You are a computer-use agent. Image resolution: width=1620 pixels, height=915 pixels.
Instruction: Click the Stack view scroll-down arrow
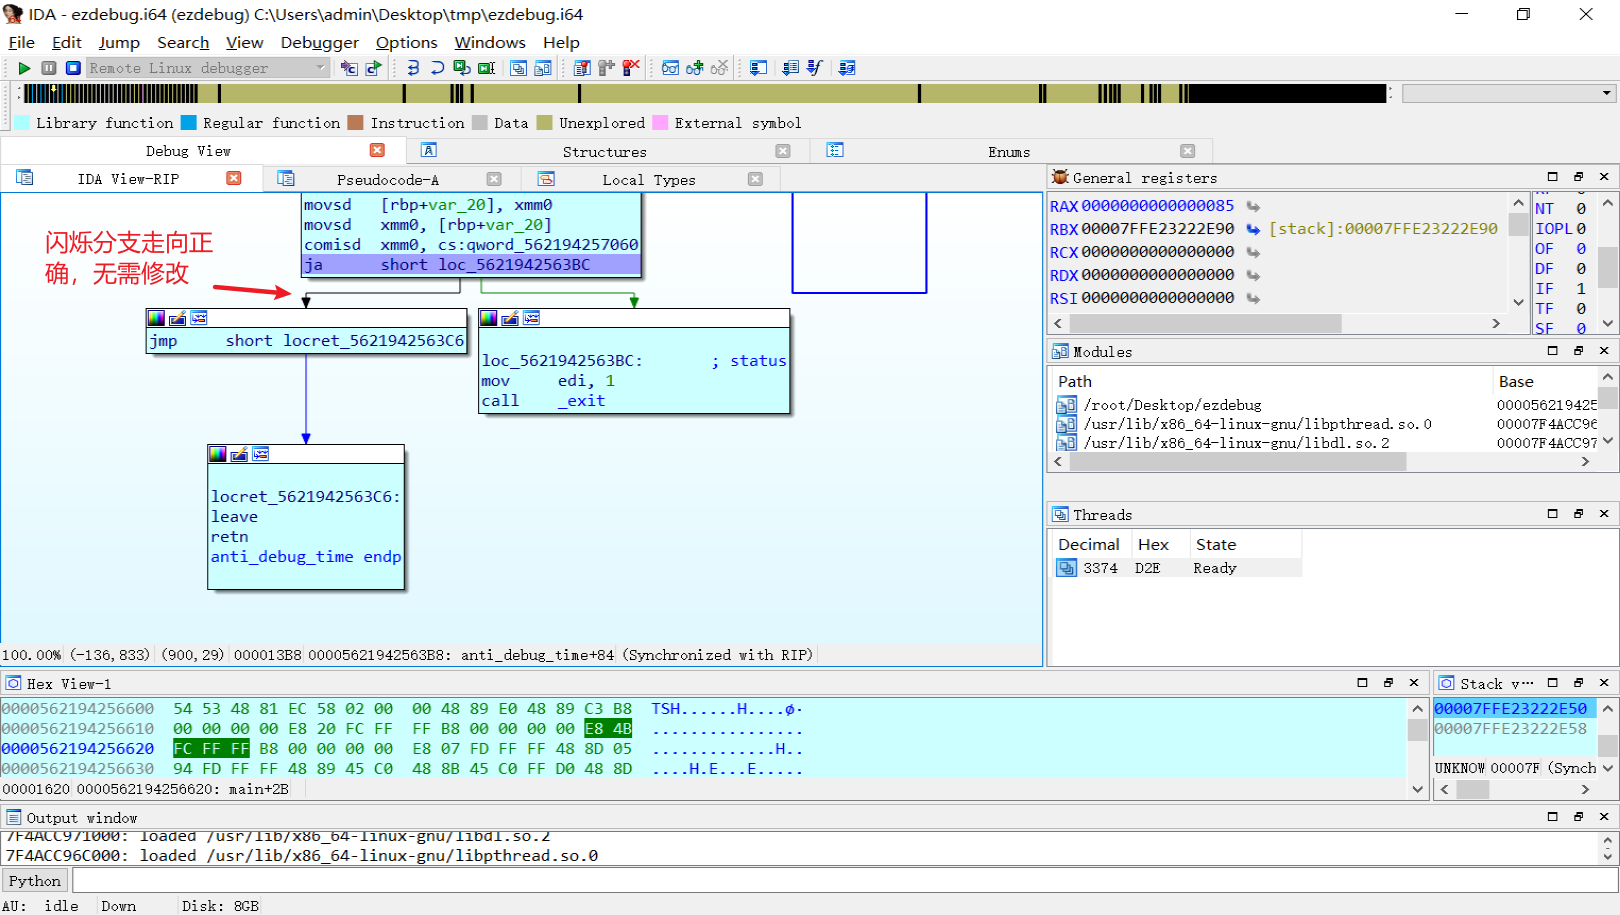point(1608,768)
